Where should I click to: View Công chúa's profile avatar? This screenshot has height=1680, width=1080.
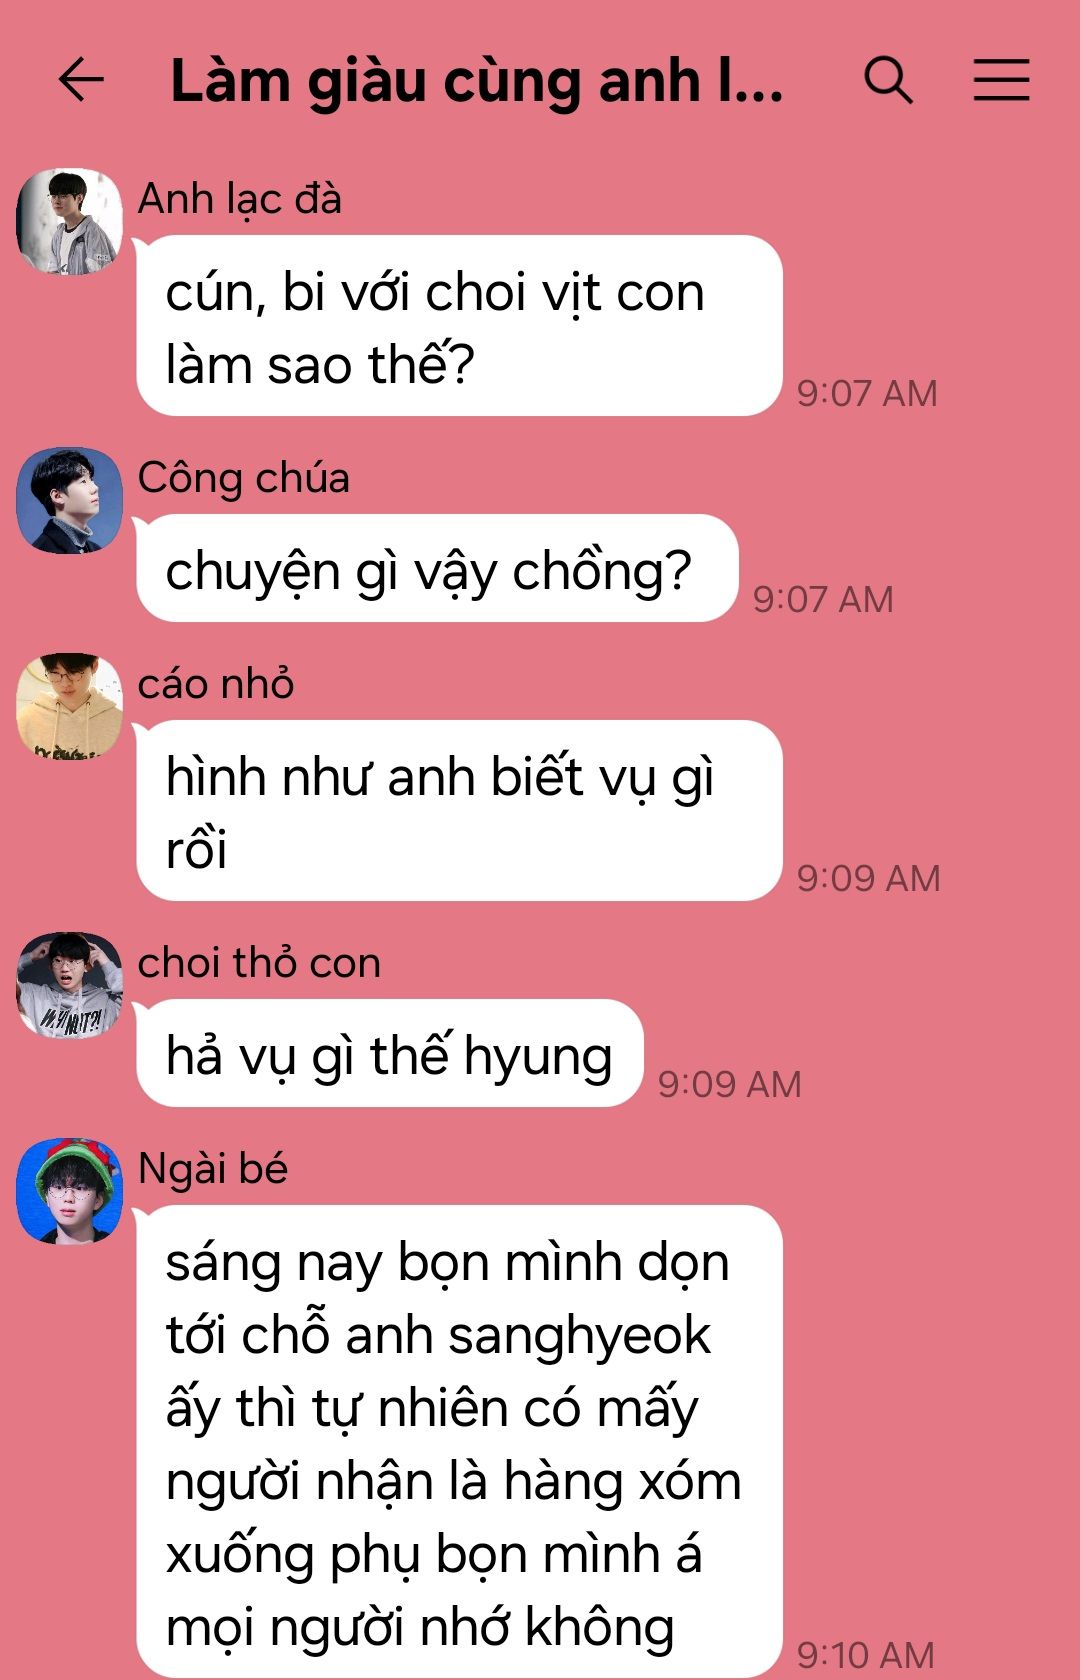[x=69, y=500]
